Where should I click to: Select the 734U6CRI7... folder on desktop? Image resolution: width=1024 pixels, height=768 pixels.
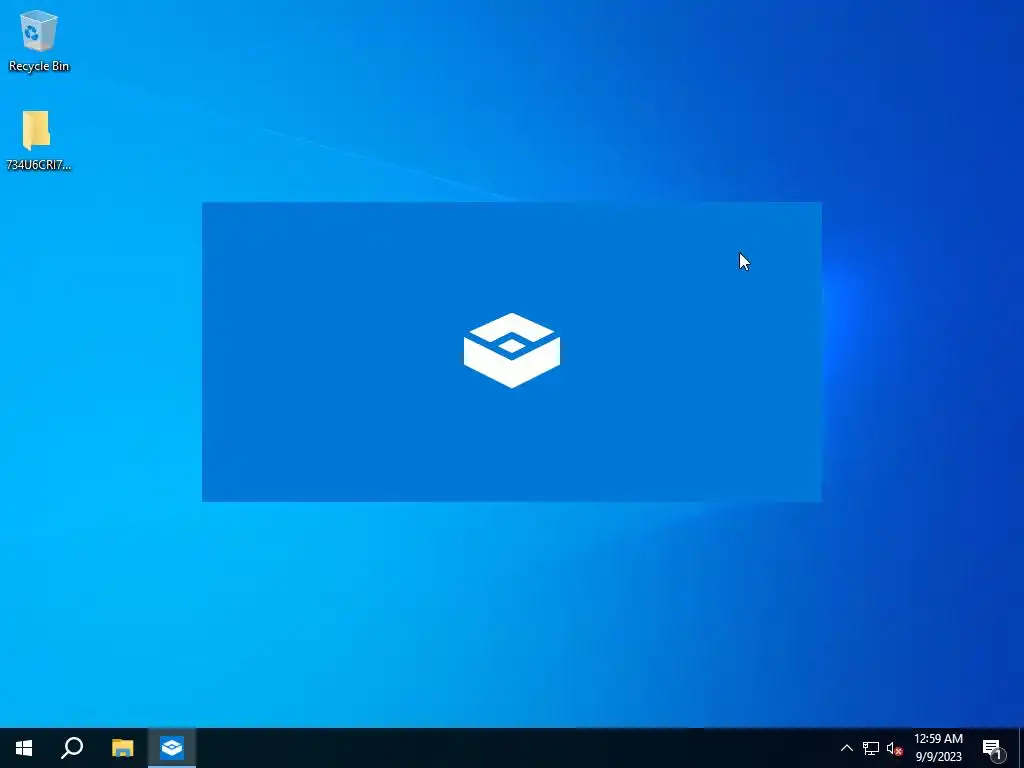pyautogui.click(x=38, y=140)
